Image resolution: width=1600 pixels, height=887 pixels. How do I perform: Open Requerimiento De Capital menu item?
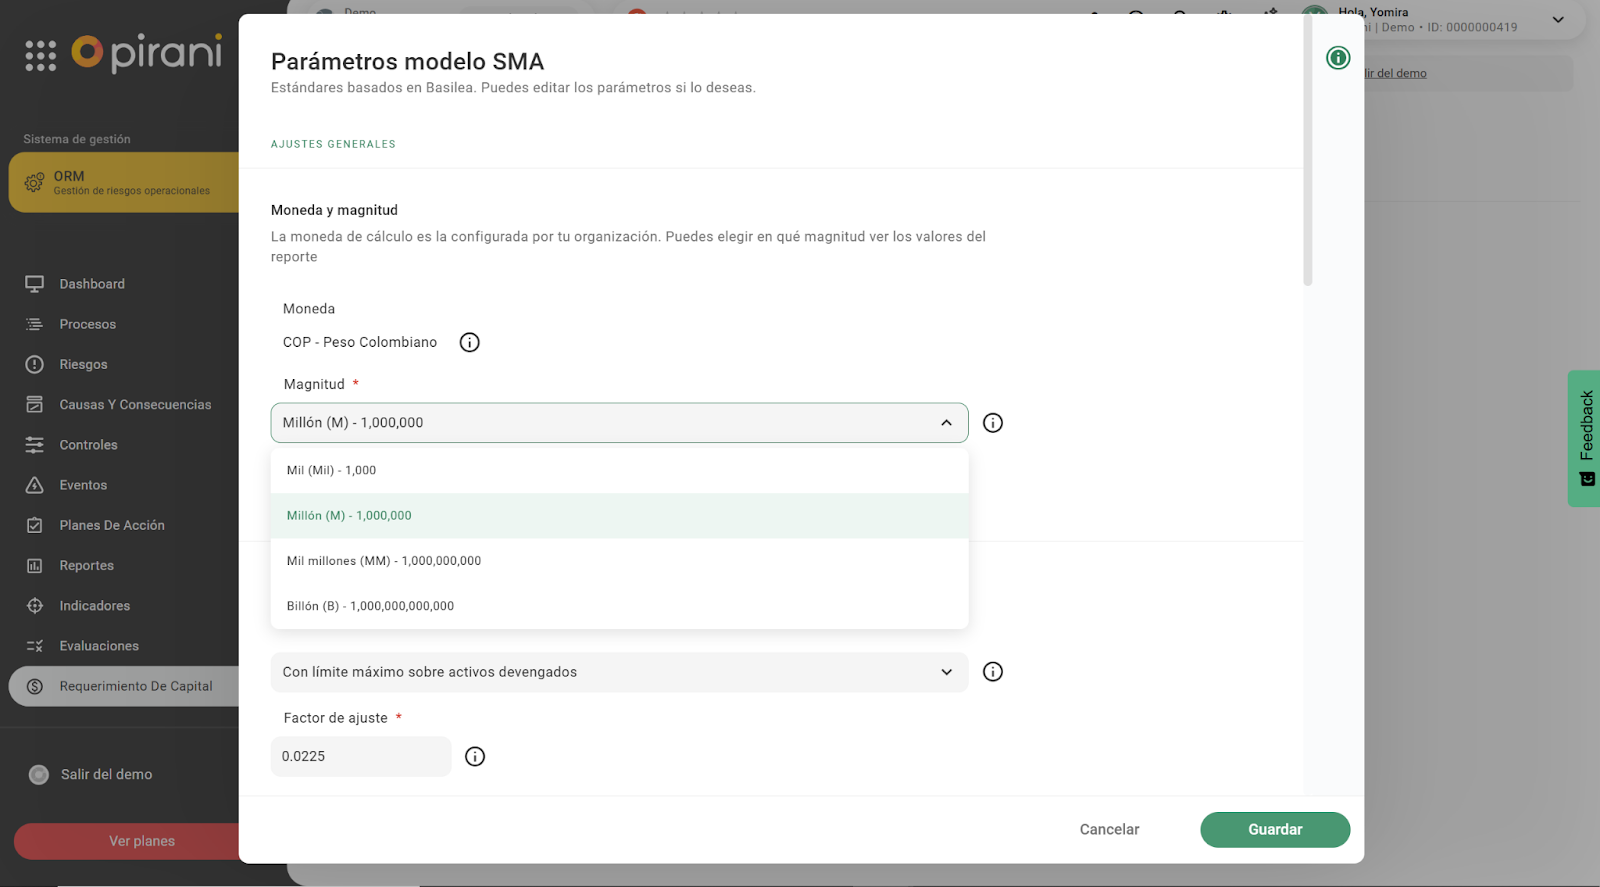(x=135, y=686)
